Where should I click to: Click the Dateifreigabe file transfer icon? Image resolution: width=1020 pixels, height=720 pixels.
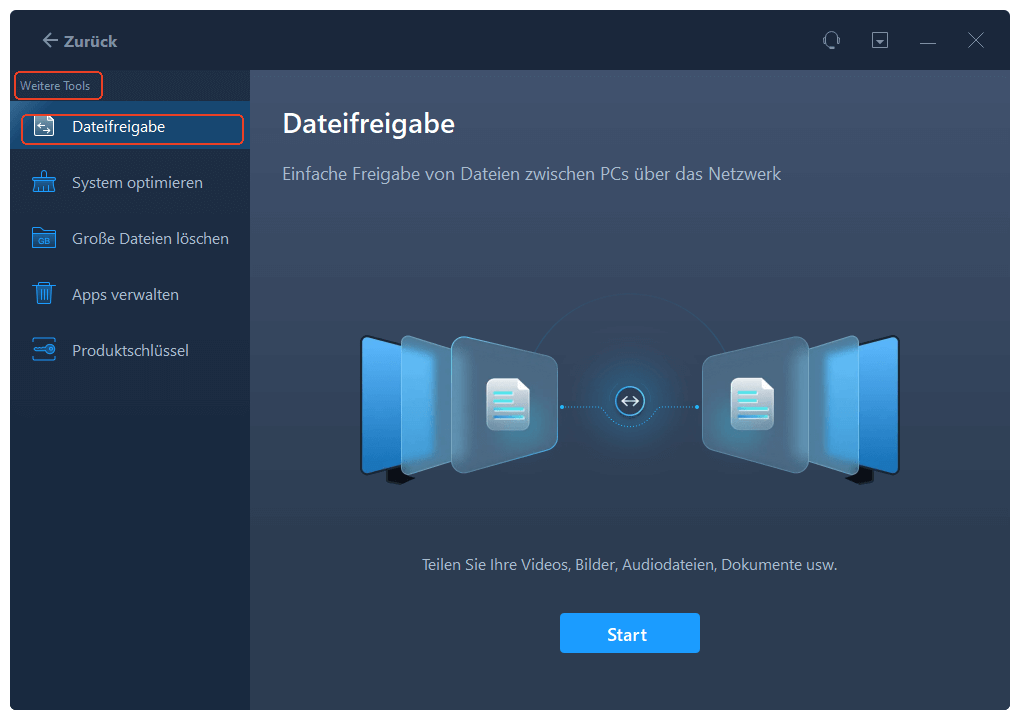click(44, 127)
